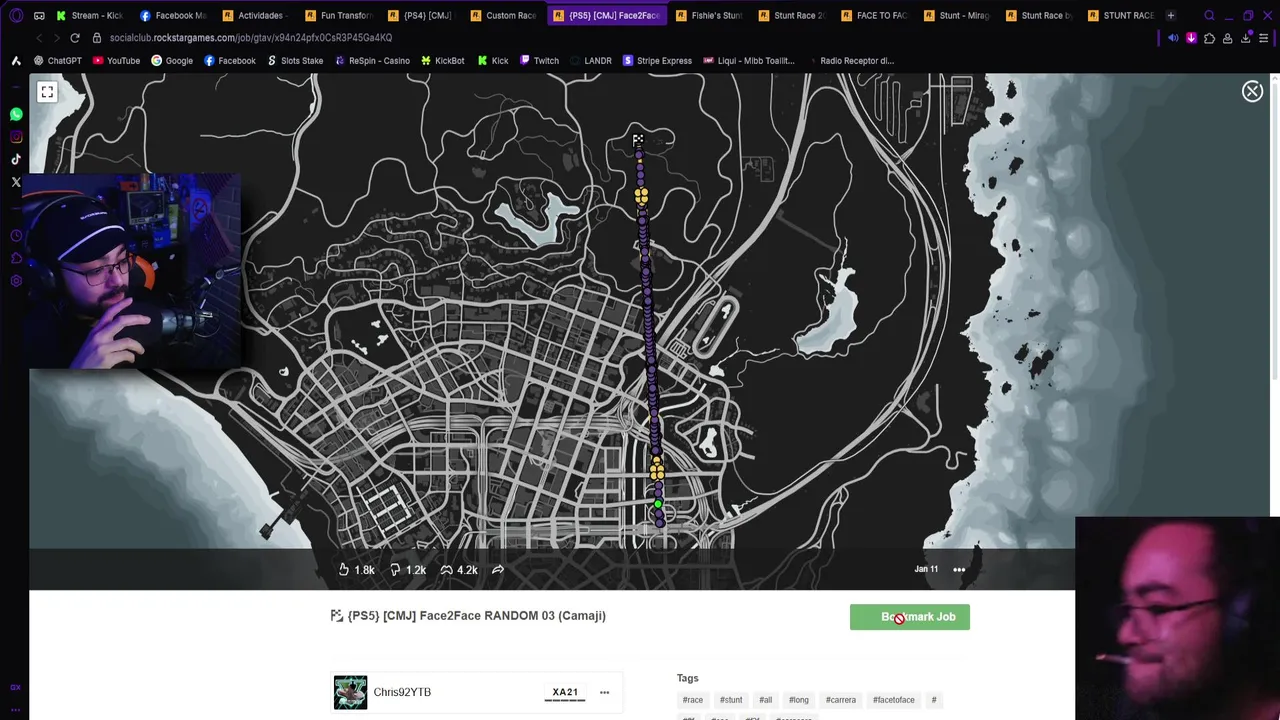Open YouTube bookmark
This screenshot has width=1280, height=720.
pyautogui.click(x=116, y=61)
